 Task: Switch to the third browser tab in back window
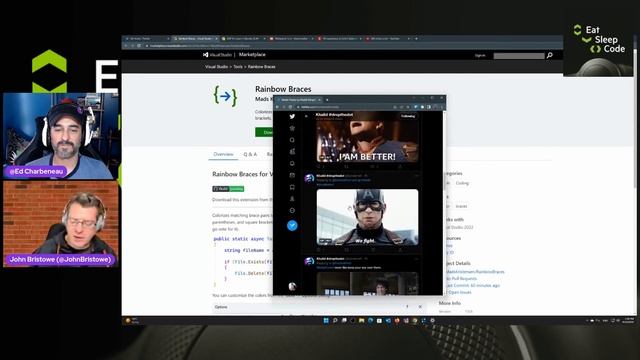[x=243, y=38]
